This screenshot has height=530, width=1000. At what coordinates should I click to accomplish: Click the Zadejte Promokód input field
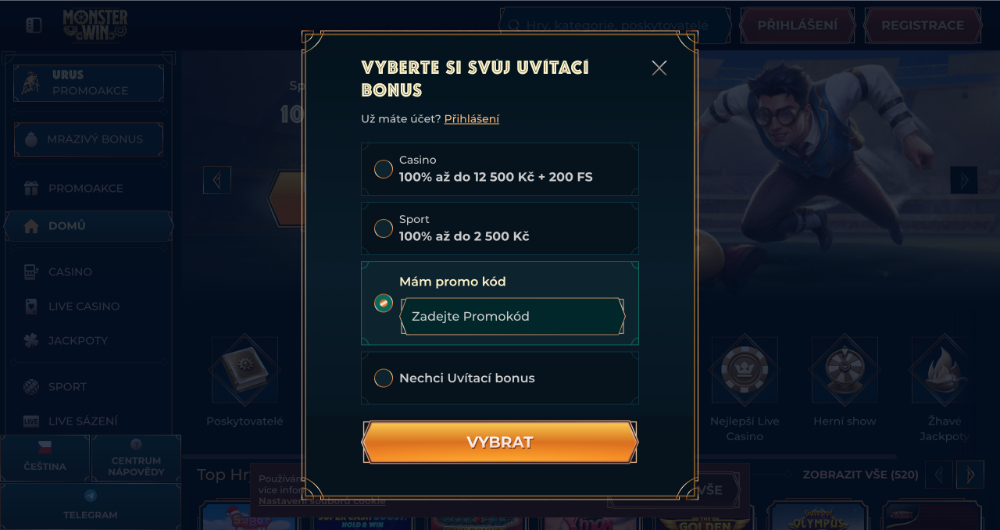click(x=513, y=316)
